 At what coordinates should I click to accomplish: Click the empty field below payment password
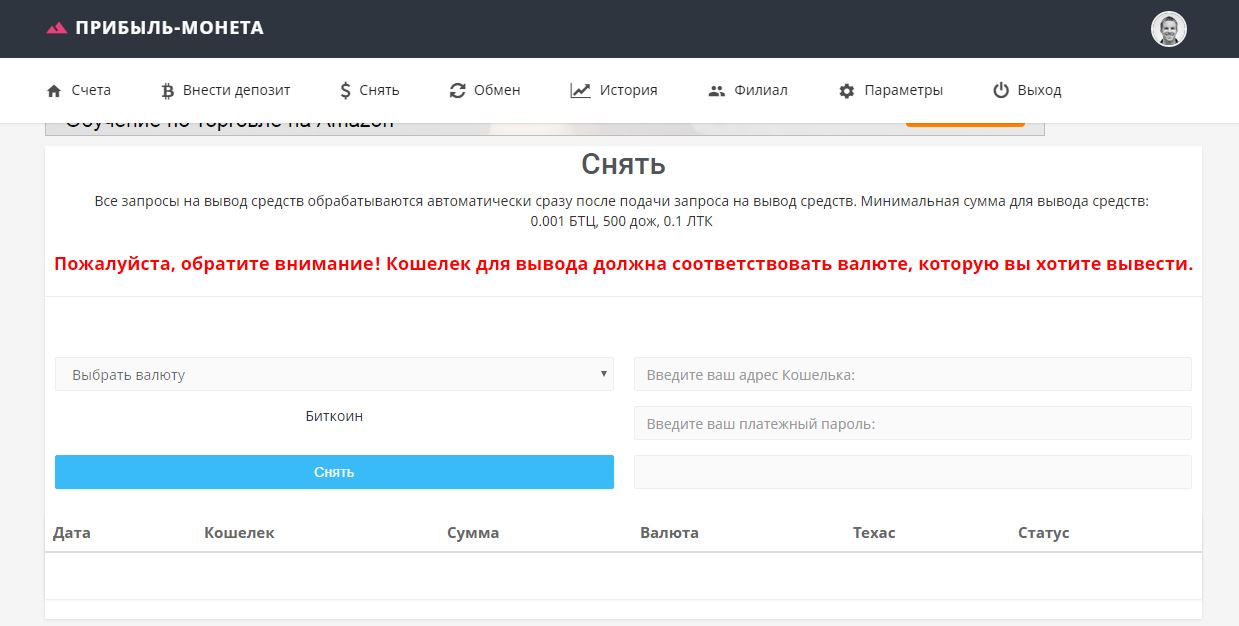pyautogui.click(x=912, y=472)
